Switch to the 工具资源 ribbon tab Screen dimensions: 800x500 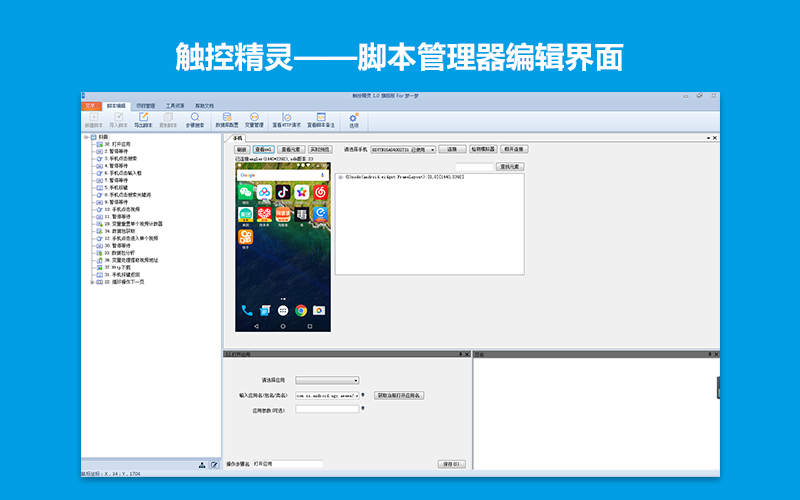click(x=175, y=104)
